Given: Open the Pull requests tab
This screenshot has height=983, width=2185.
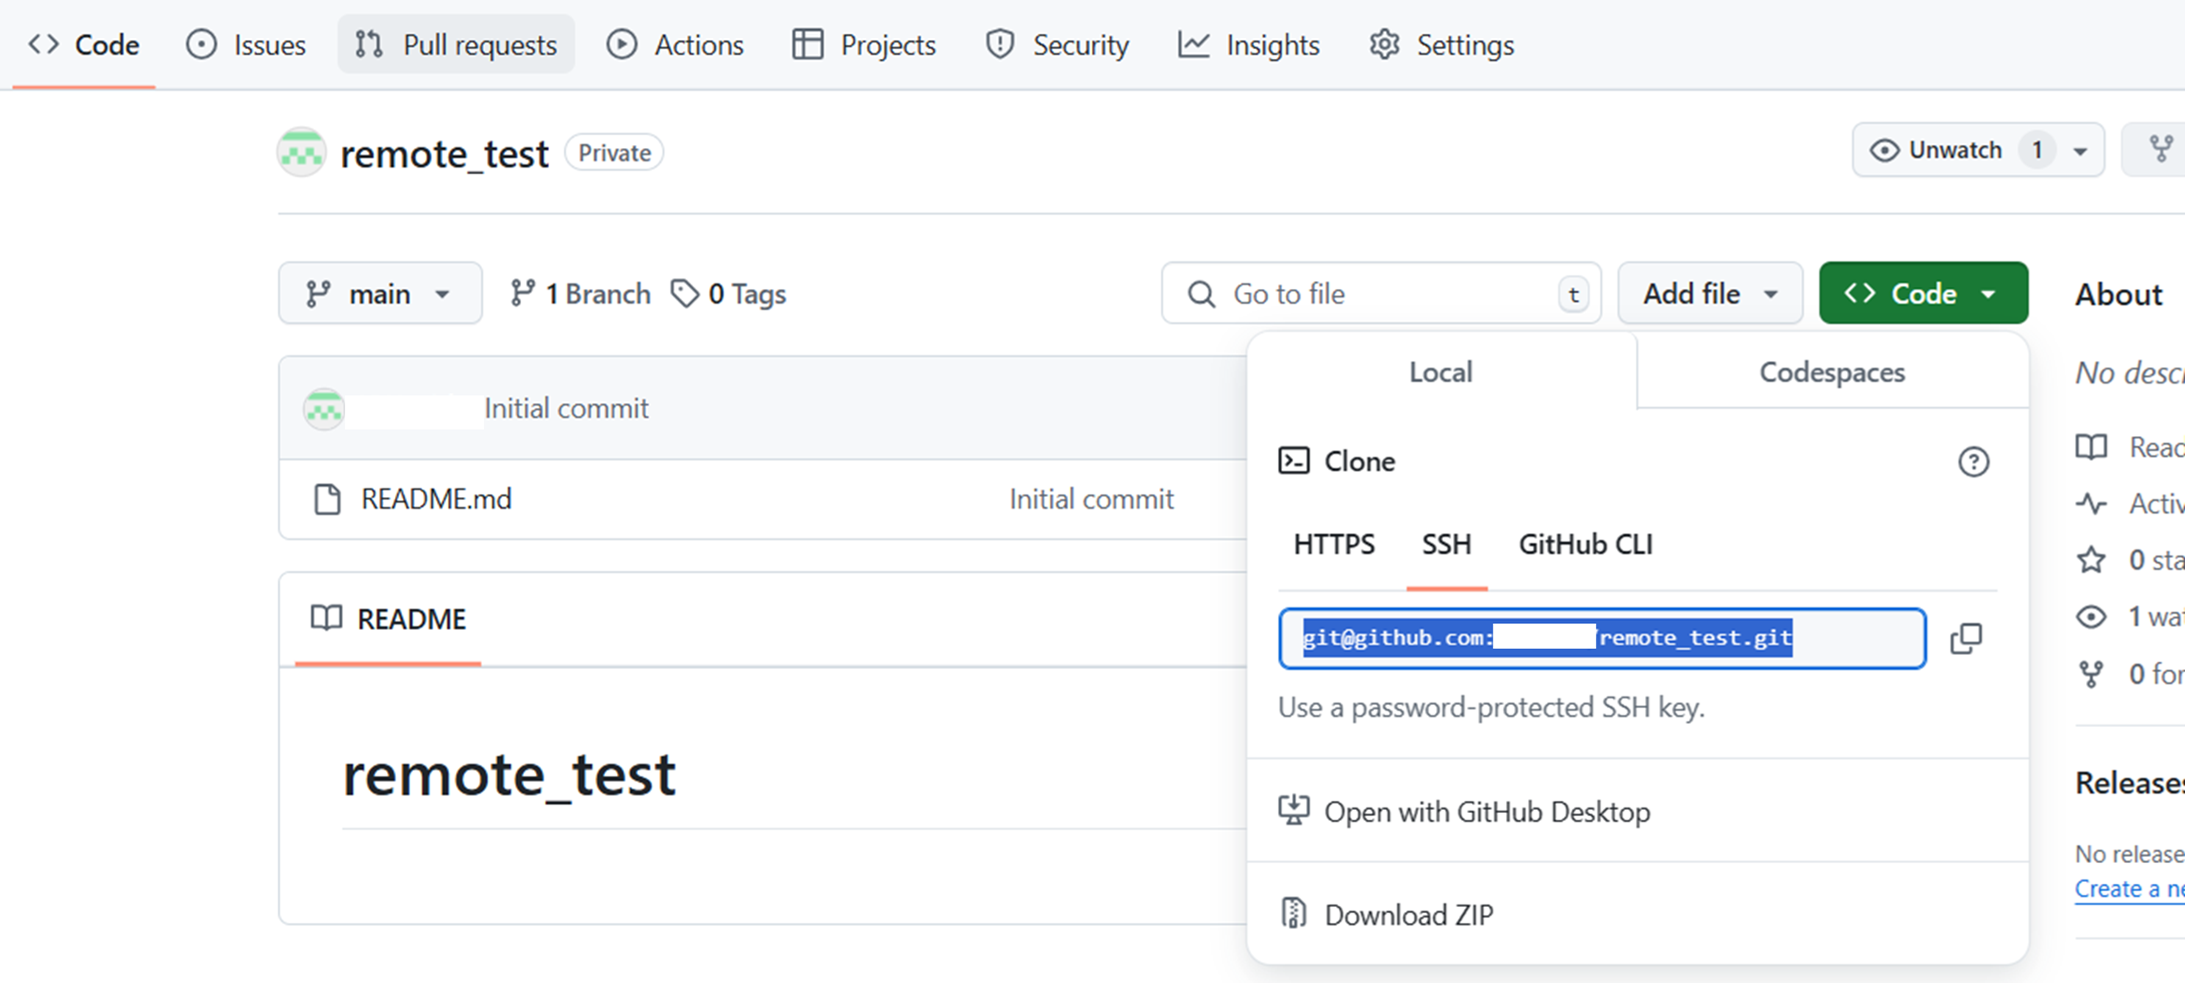Looking at the screenshot, I should click(456, 45).
